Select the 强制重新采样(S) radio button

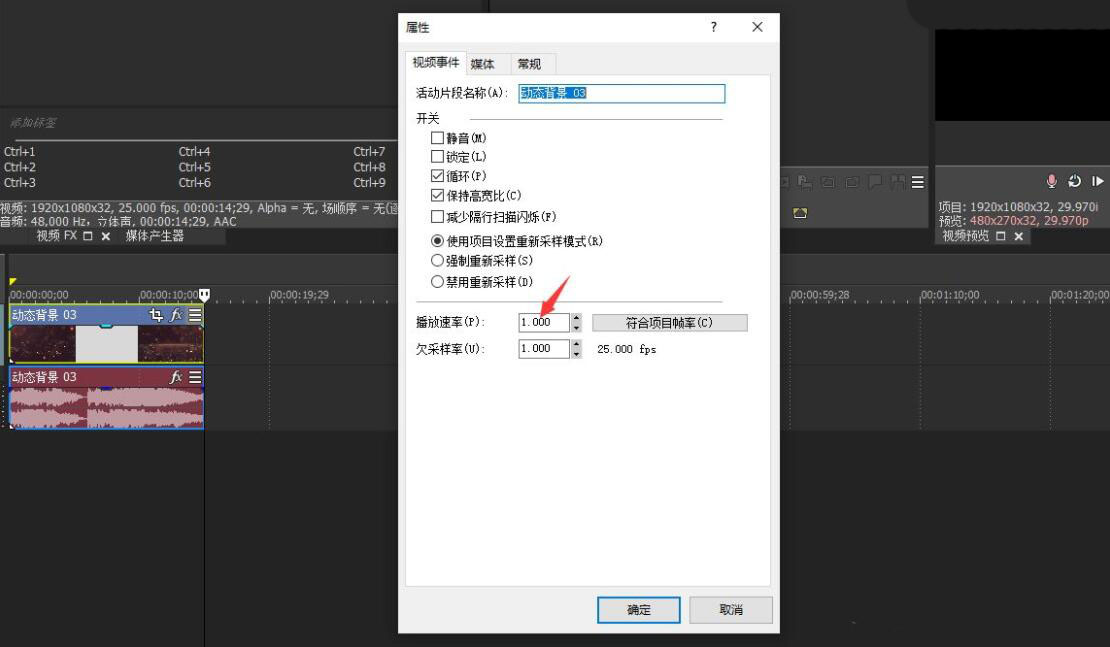[437, 259]
